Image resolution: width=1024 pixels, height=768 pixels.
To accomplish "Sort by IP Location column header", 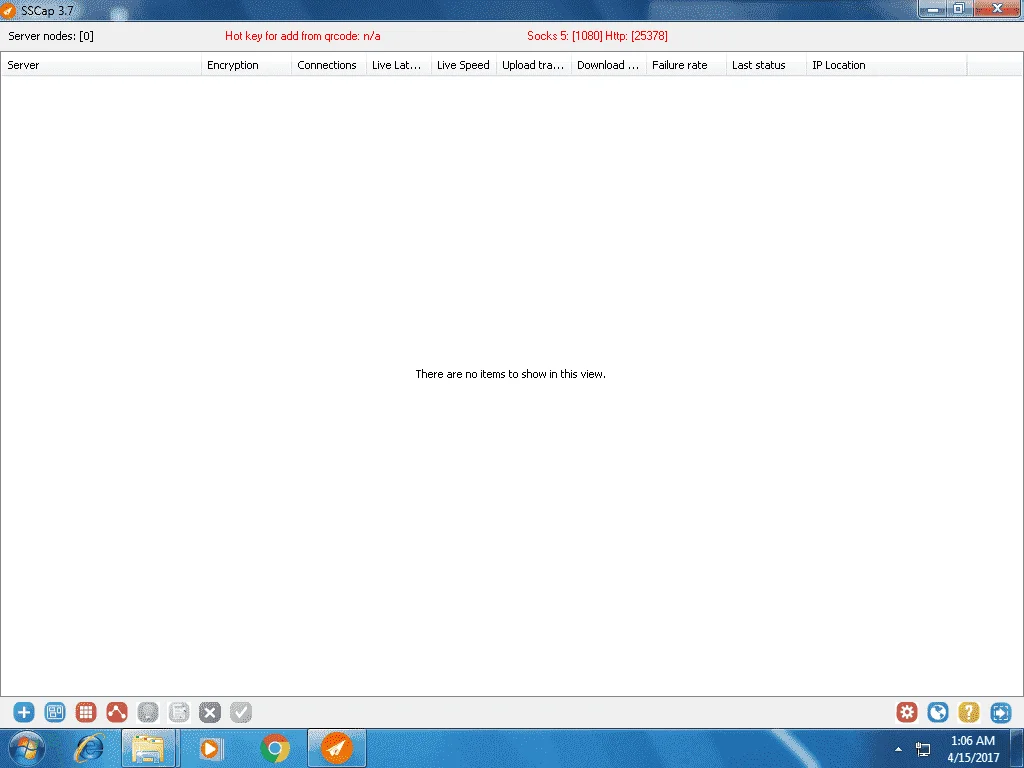I will 886,65.
